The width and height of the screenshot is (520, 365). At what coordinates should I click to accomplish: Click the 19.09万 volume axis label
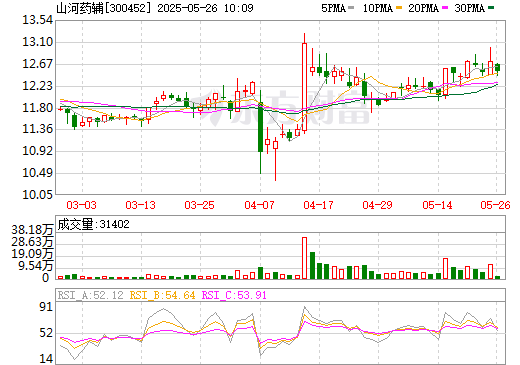coord(32,254)
